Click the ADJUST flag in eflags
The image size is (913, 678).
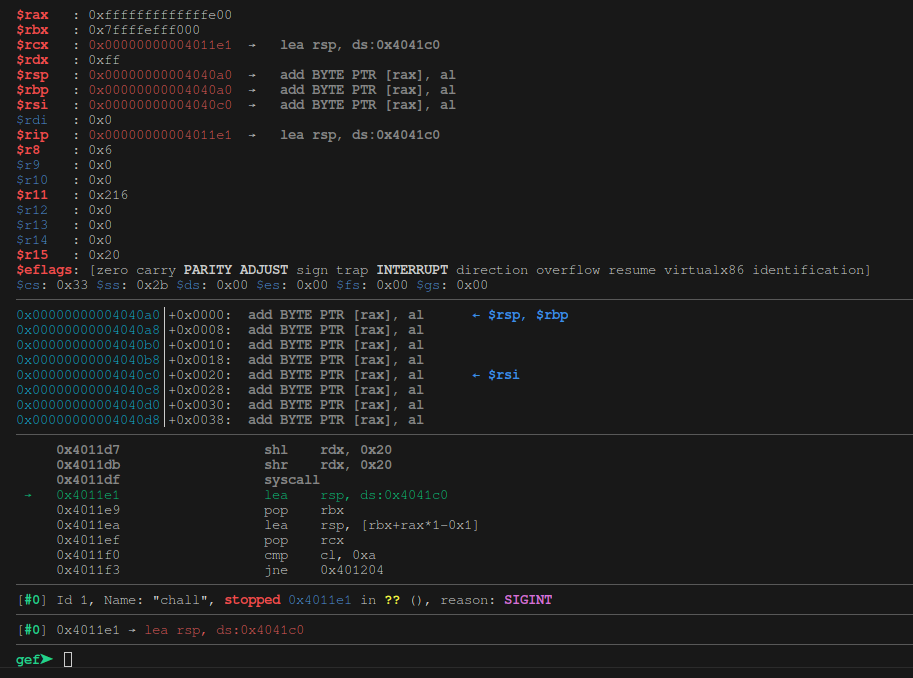pos(264,270)
